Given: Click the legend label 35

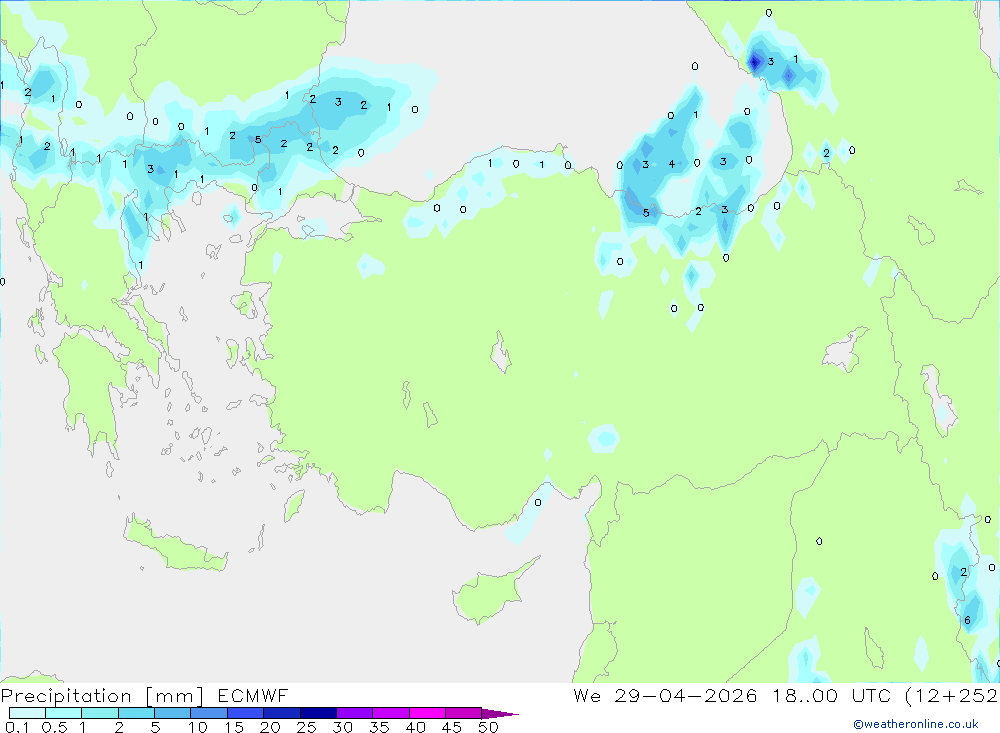Looking at the screenshot, I should (x=379, y=727).
